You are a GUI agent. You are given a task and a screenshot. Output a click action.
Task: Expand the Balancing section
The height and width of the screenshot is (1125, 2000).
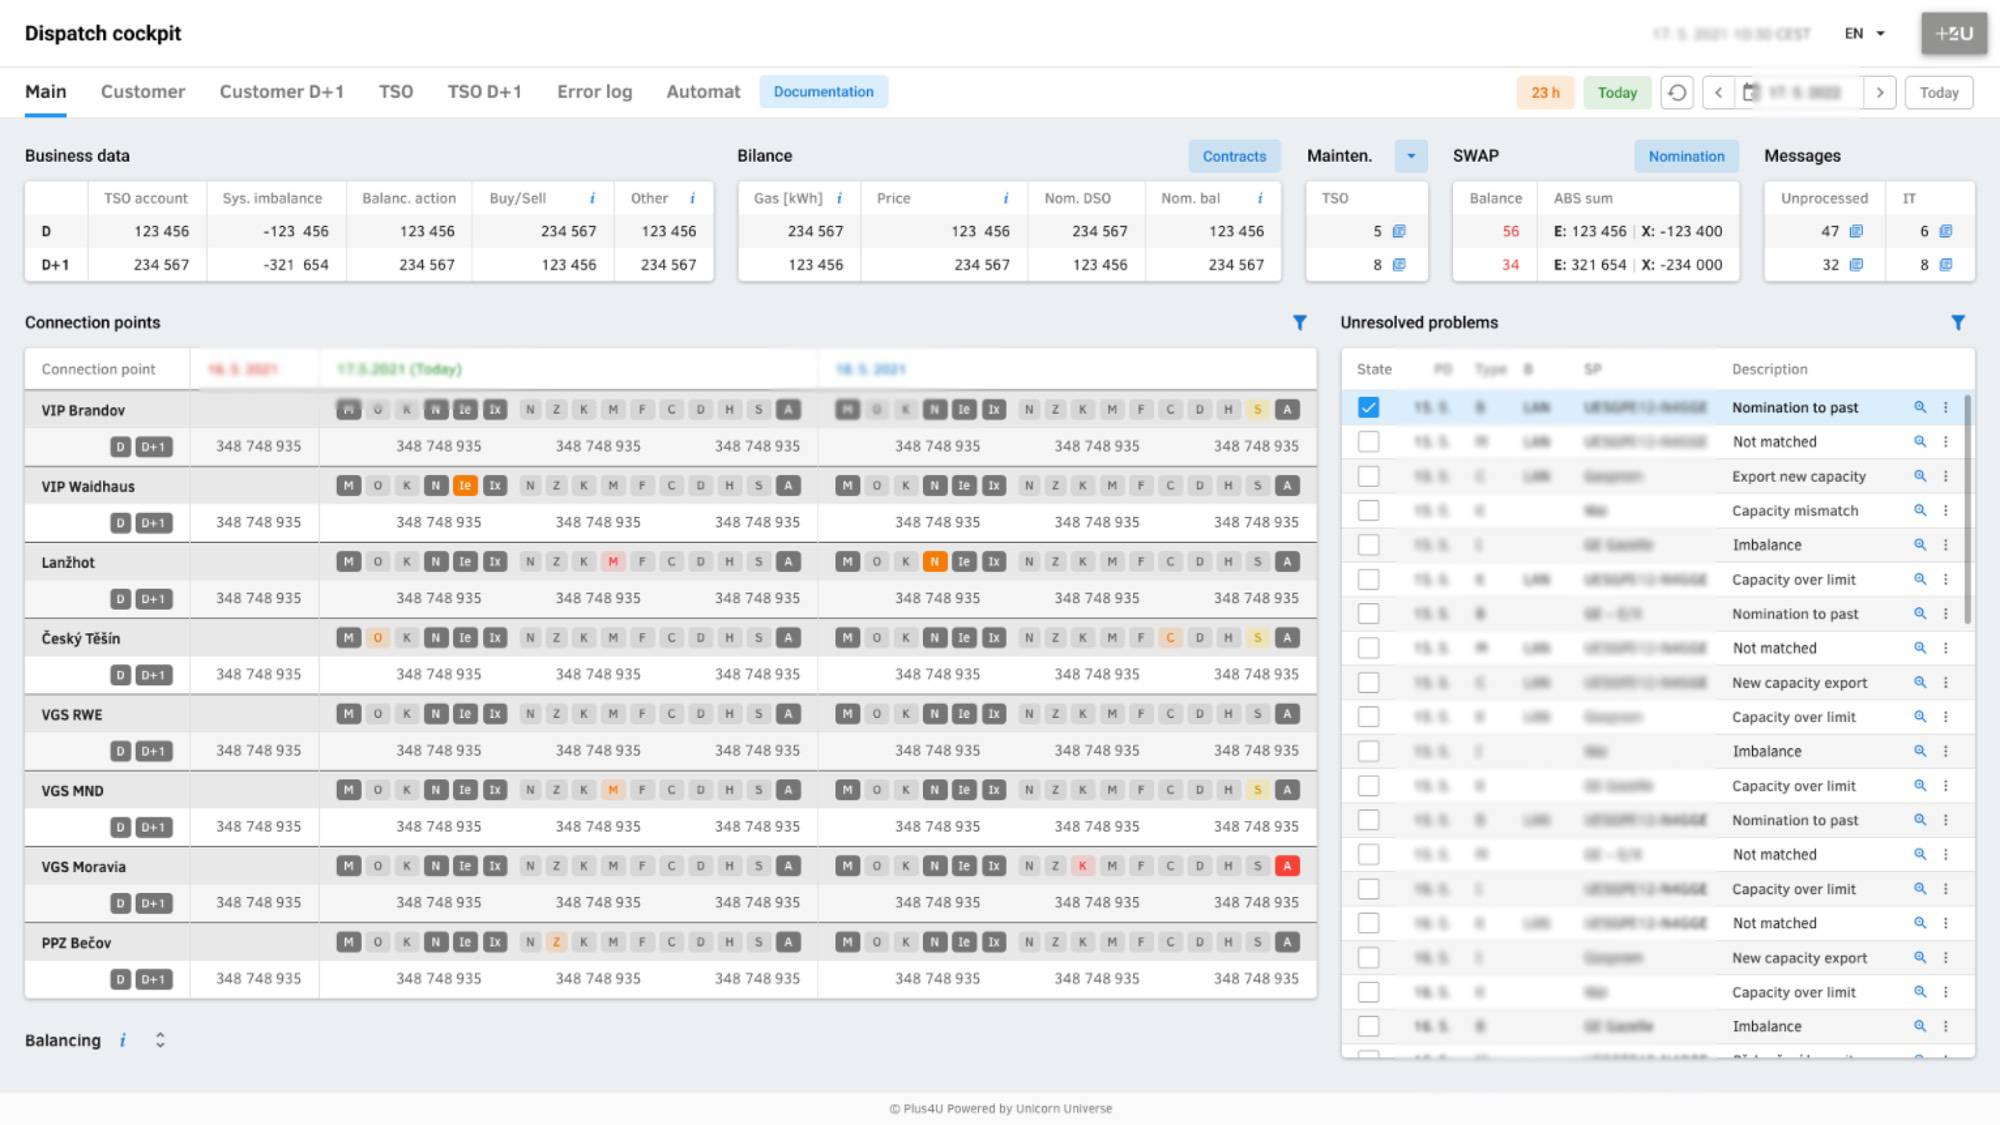tap(160, 1040)
